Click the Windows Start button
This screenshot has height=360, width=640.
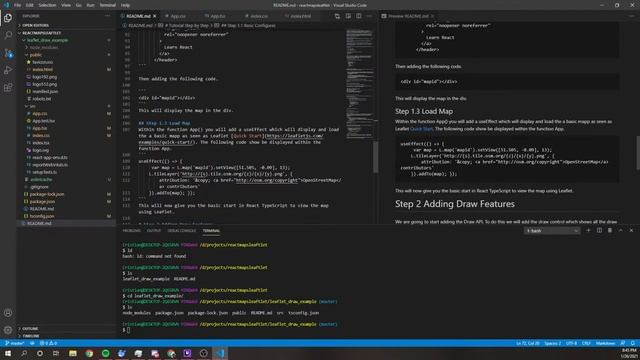[8, 353]
